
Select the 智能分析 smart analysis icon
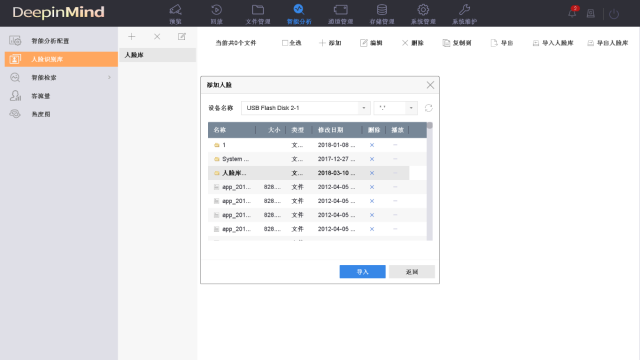(x=299, y=10)
